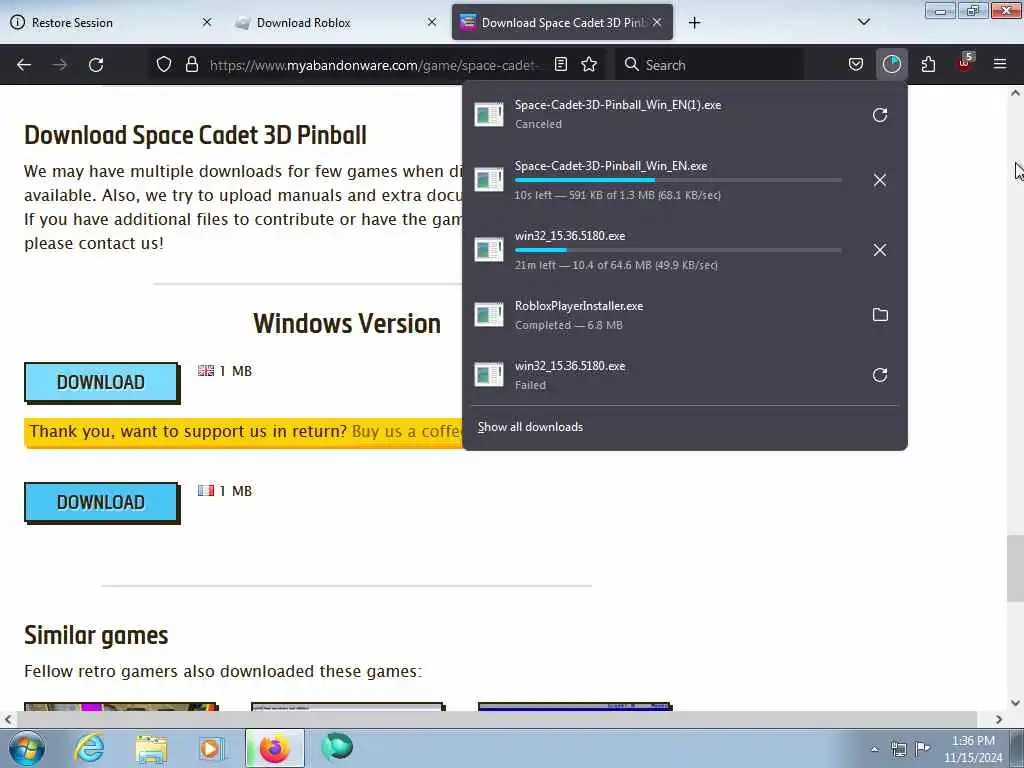Click the scroll-down arrow of page
Screen dimensions: 1024x768
coord(1015,703)
